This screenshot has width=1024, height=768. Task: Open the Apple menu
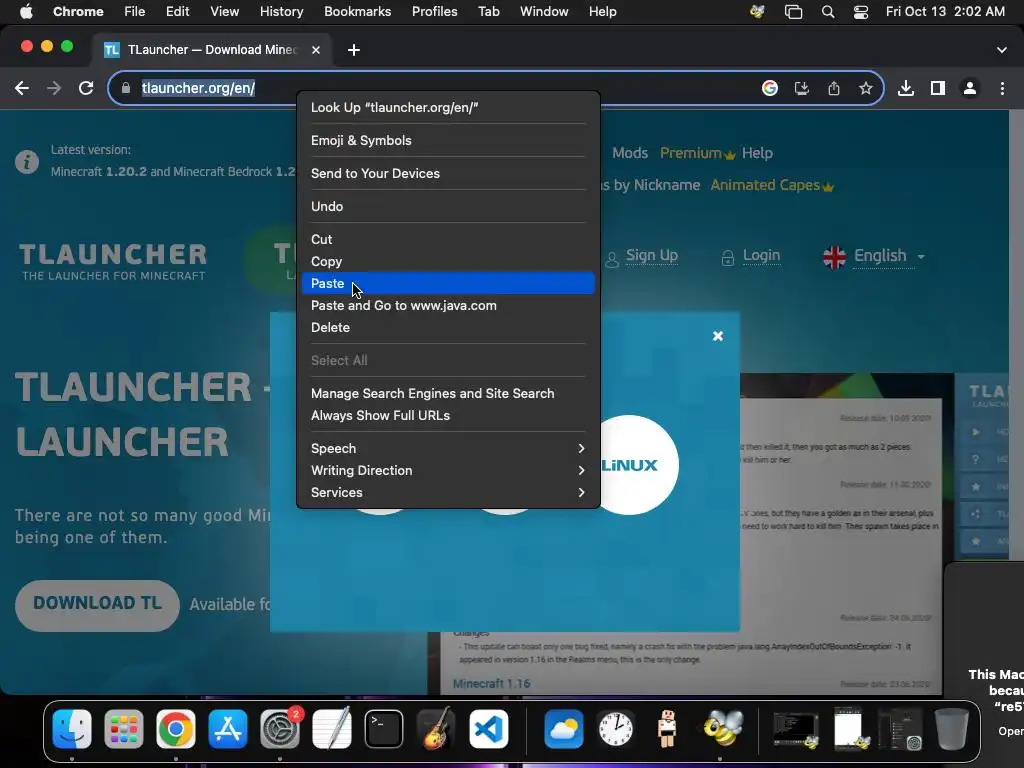tap(26, 12)
